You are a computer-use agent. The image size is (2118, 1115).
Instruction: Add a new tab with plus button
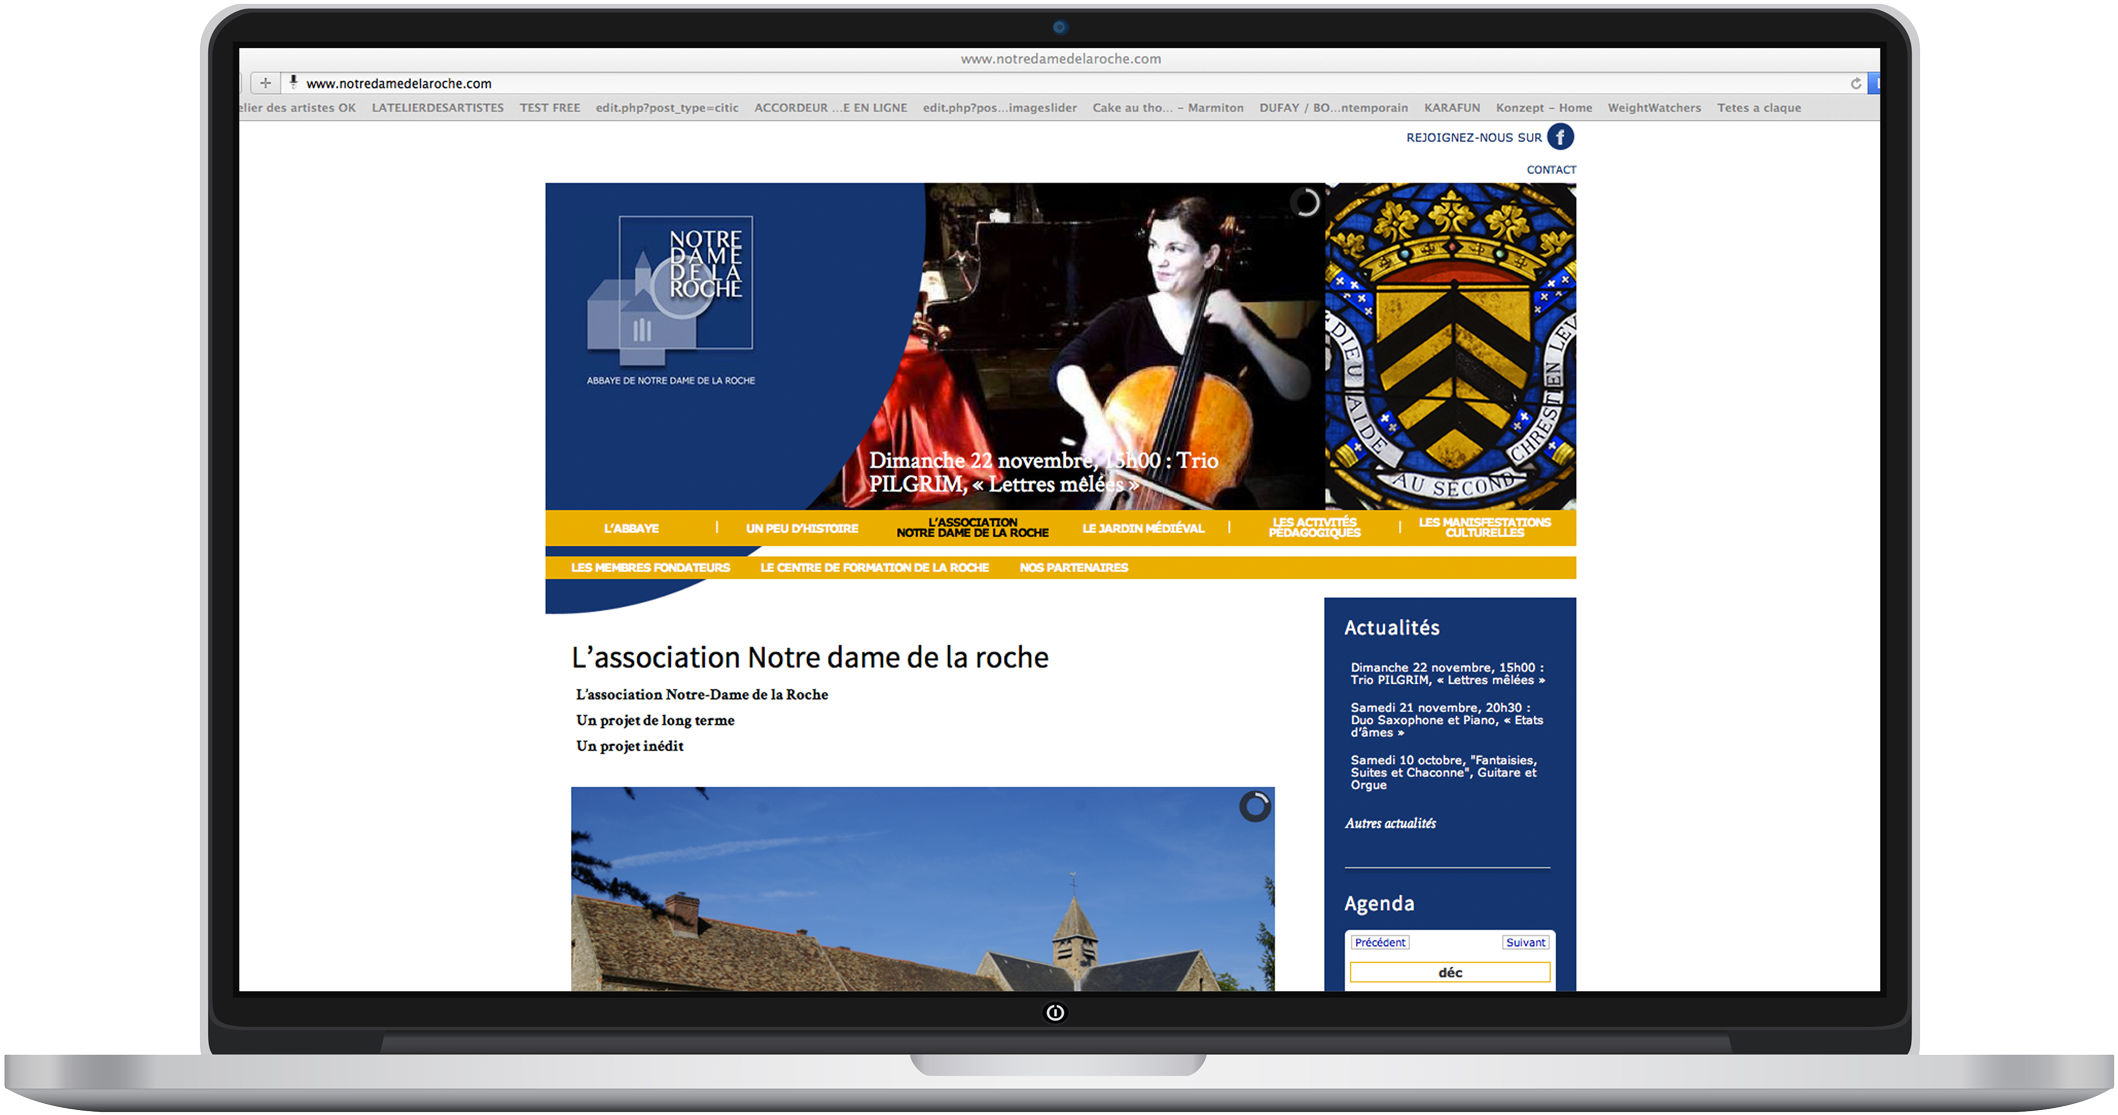tap(265, 83)
